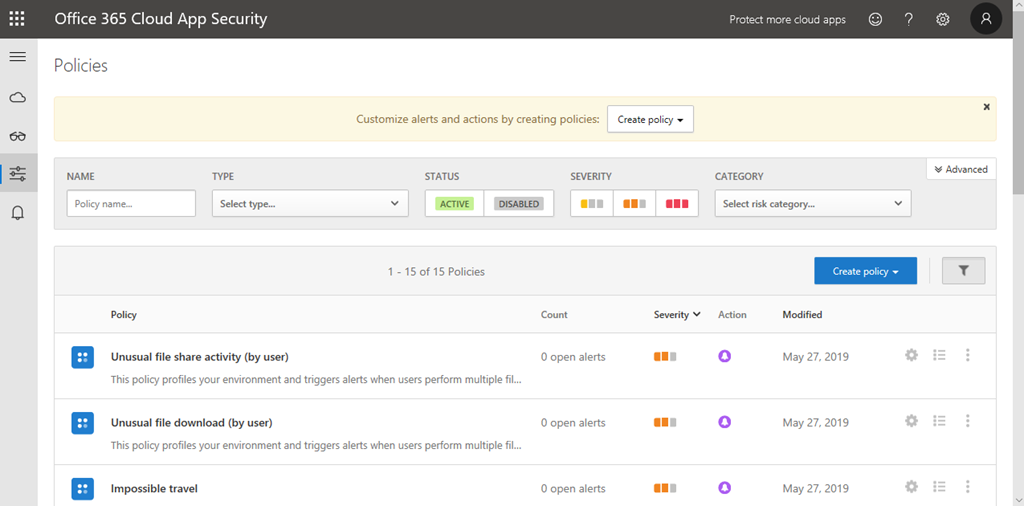Click the smiley feedback icon in header
Viewport: 1024px width, 506px height.
point(875,19)
